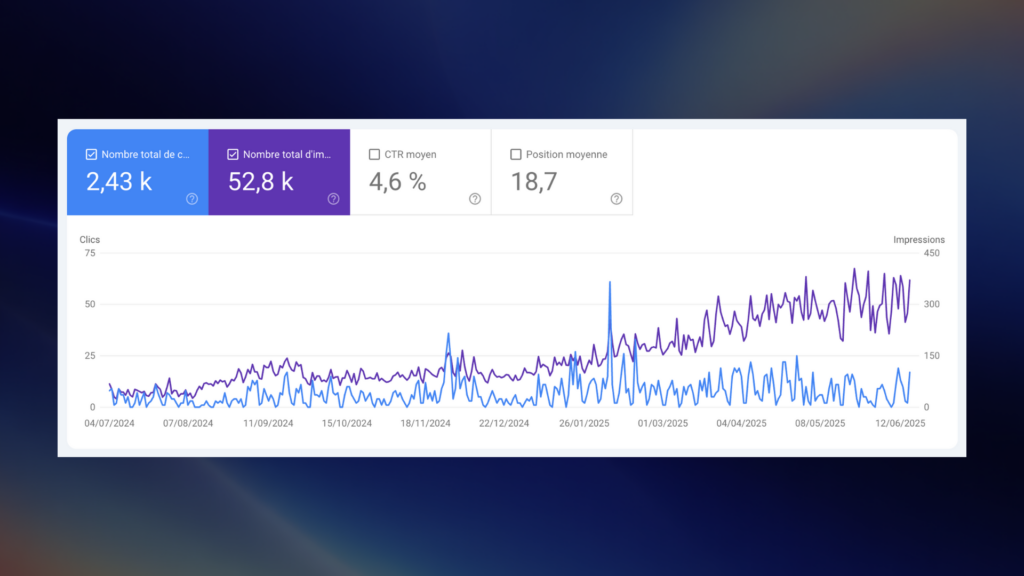
Task: Select the 52,8 k impressions value
Action: pos(260,182)
